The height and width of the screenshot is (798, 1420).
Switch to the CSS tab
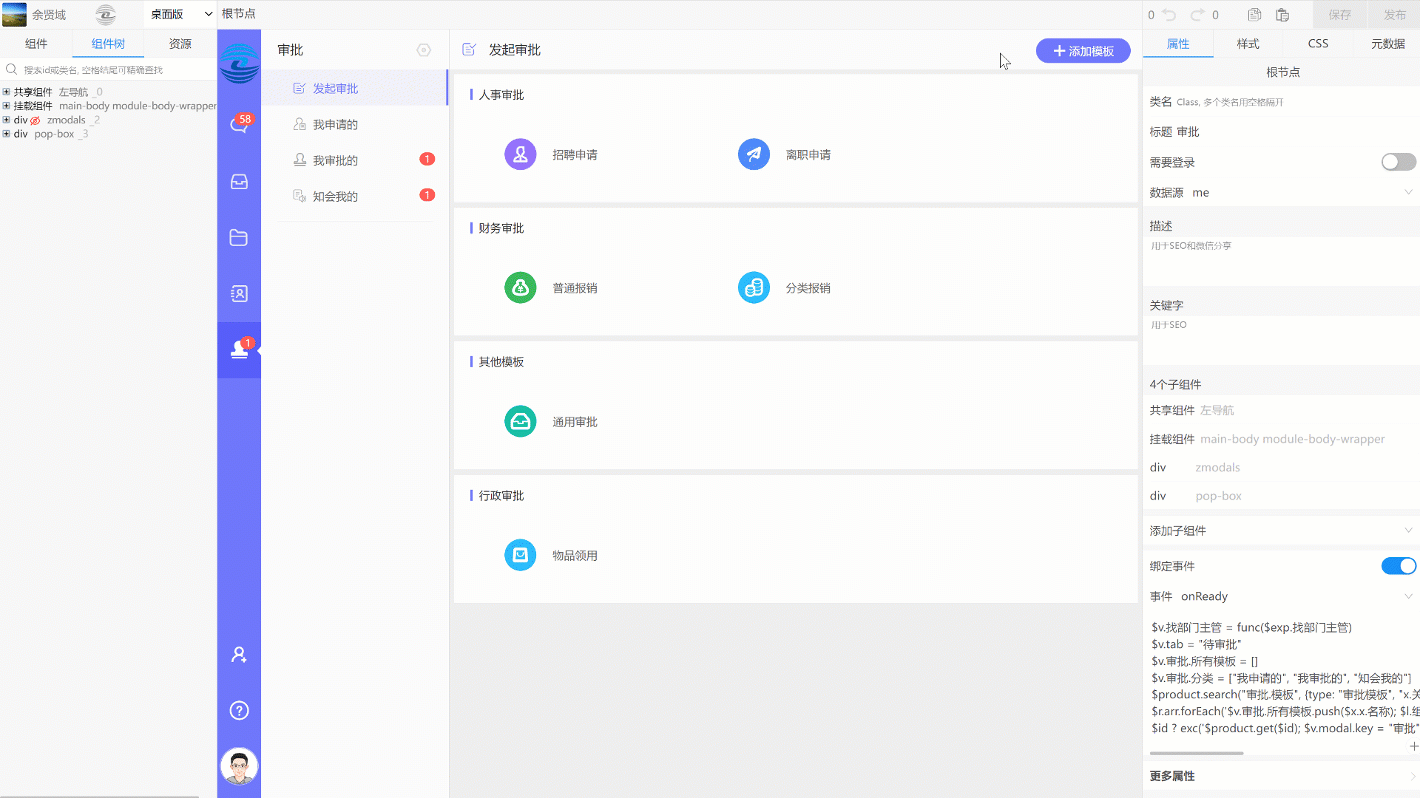point(1318,44)
